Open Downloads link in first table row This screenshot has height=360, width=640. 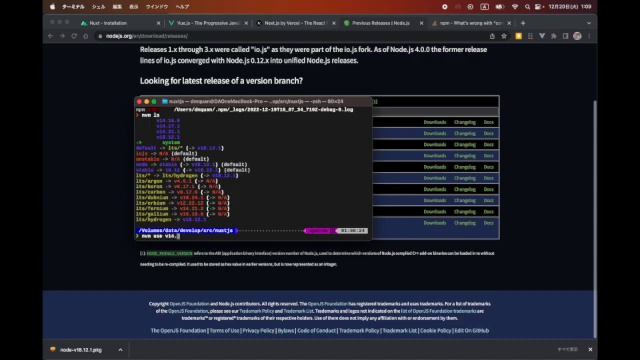pos(435,122)
